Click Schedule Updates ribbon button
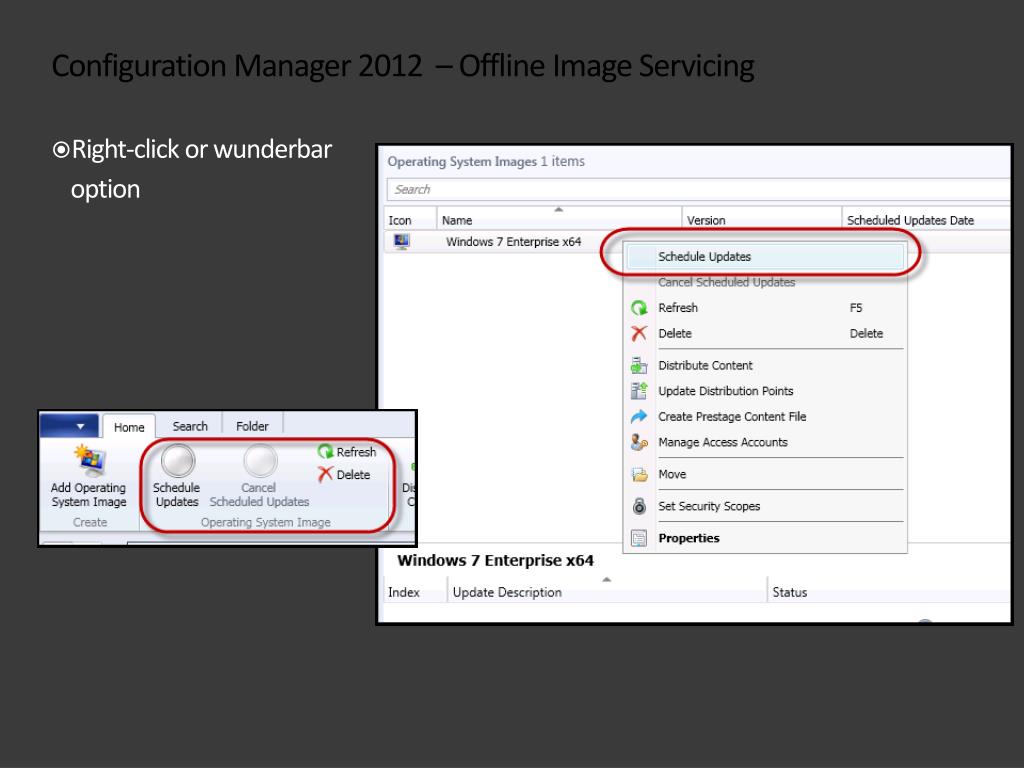 (x=176, y=477)
